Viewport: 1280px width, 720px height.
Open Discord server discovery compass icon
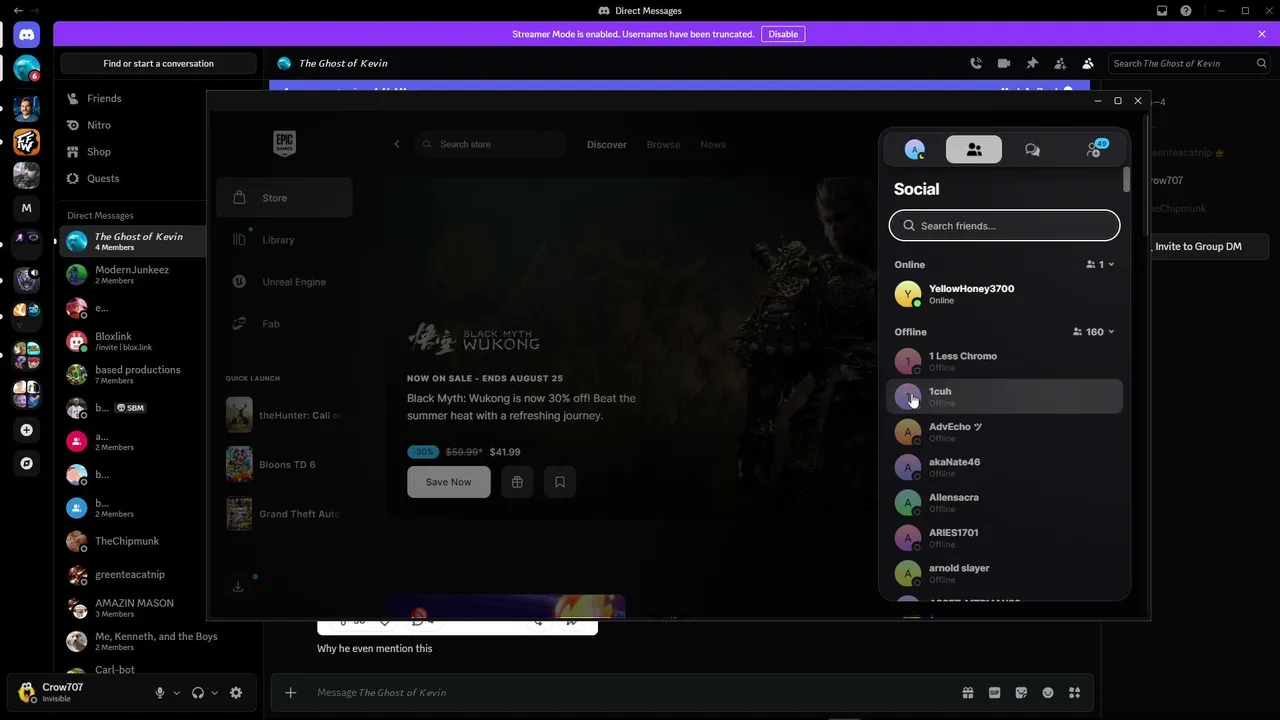coord(27,463)
